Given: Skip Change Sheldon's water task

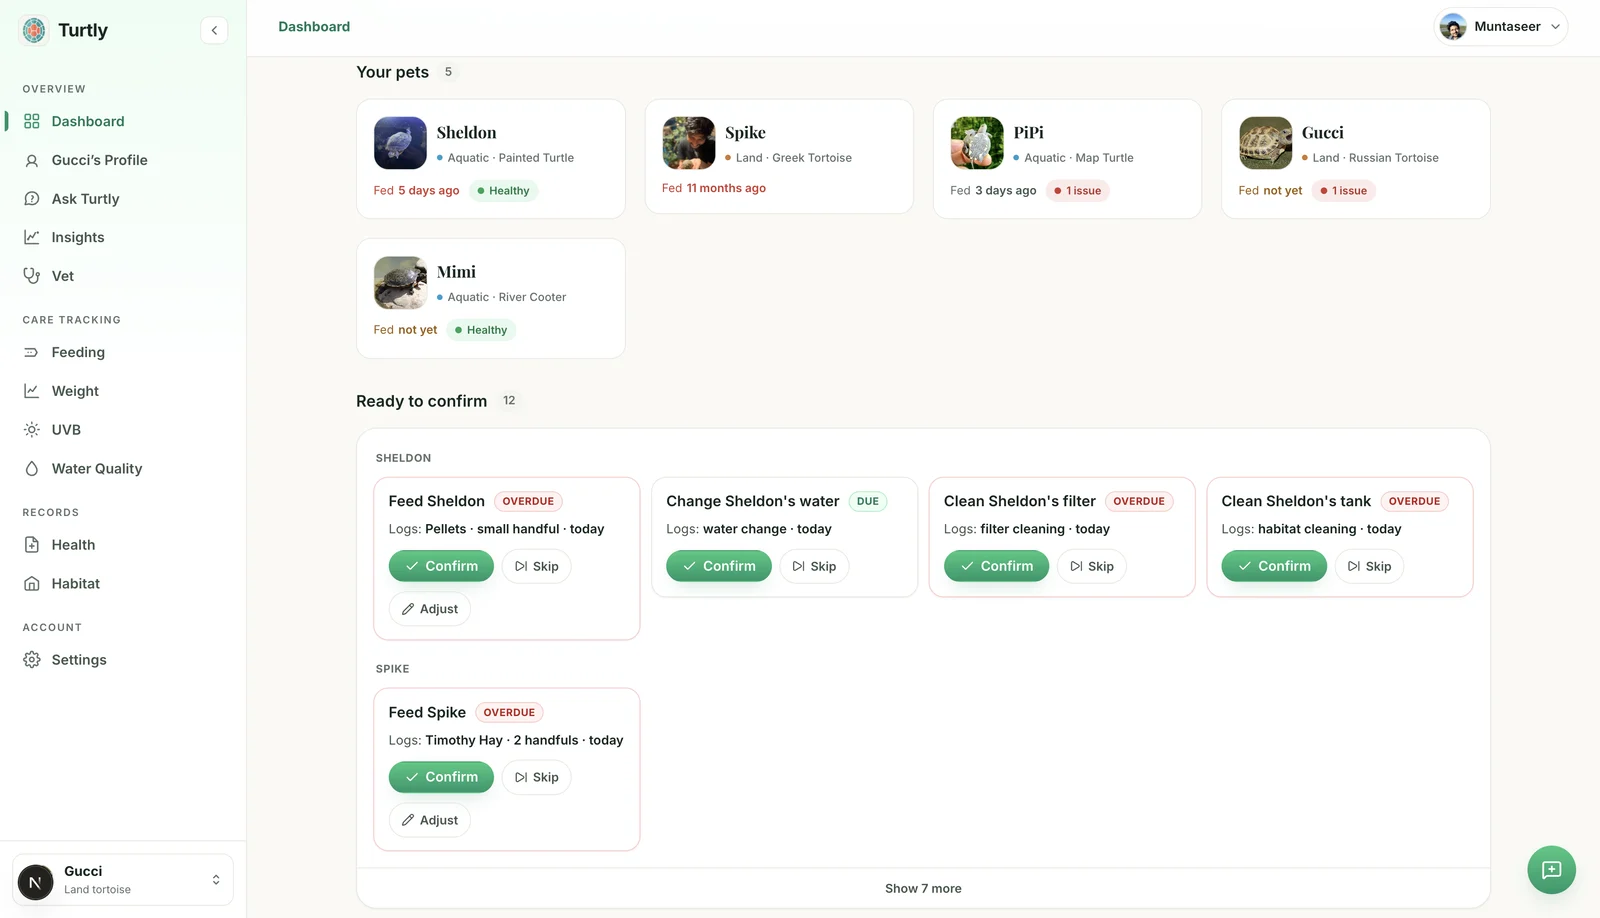Looking at the screenshot, I should click(x=814, y=566).
